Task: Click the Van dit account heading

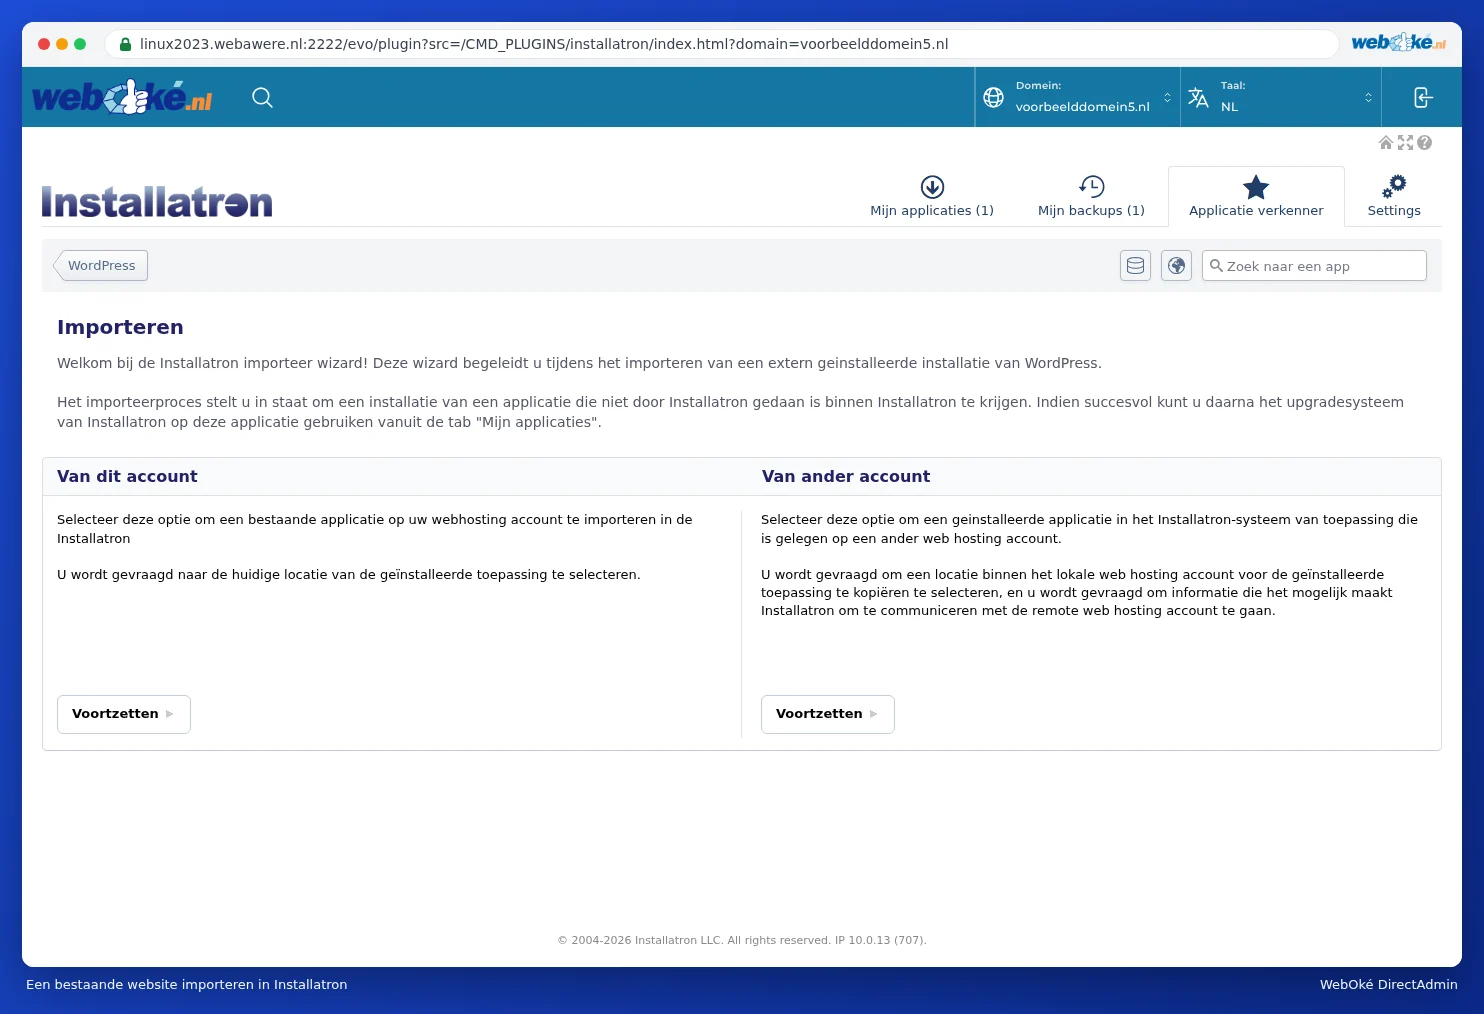Action: pos(127,477)
